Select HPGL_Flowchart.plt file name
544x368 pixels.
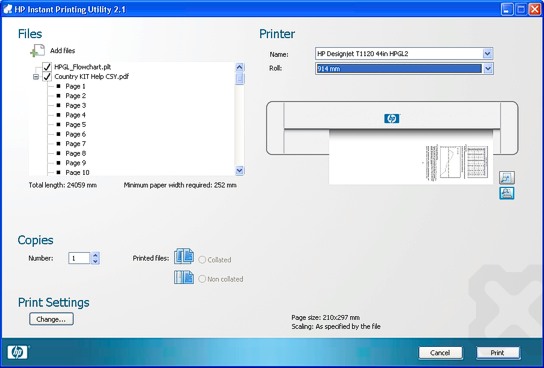coord(83,67)
